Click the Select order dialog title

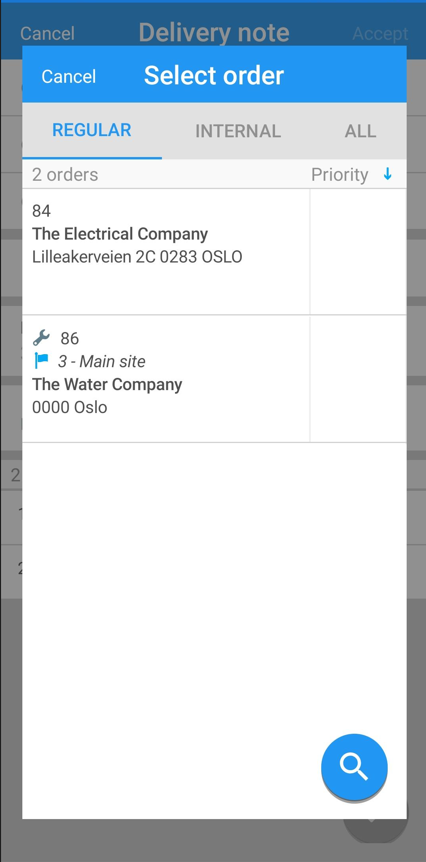pyautogui.click(x=214, y=75)
